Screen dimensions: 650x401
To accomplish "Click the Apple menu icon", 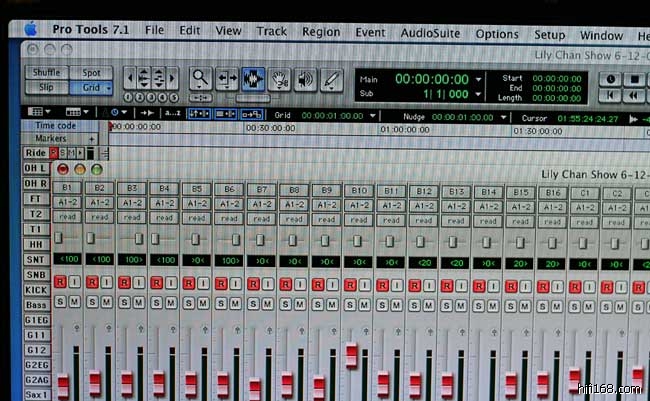I will 32,31.
